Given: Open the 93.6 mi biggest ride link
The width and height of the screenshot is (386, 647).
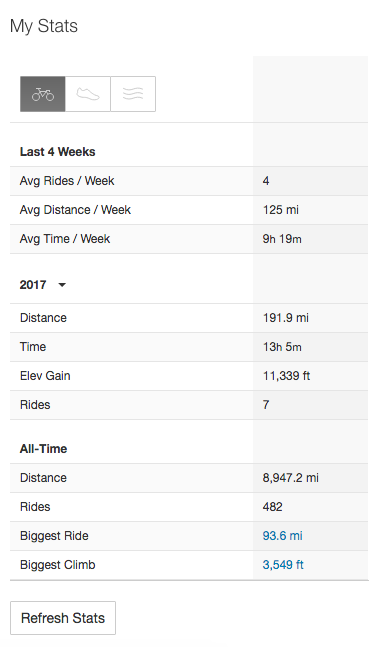Looking at the screenshot, I should tap(282, 536).
